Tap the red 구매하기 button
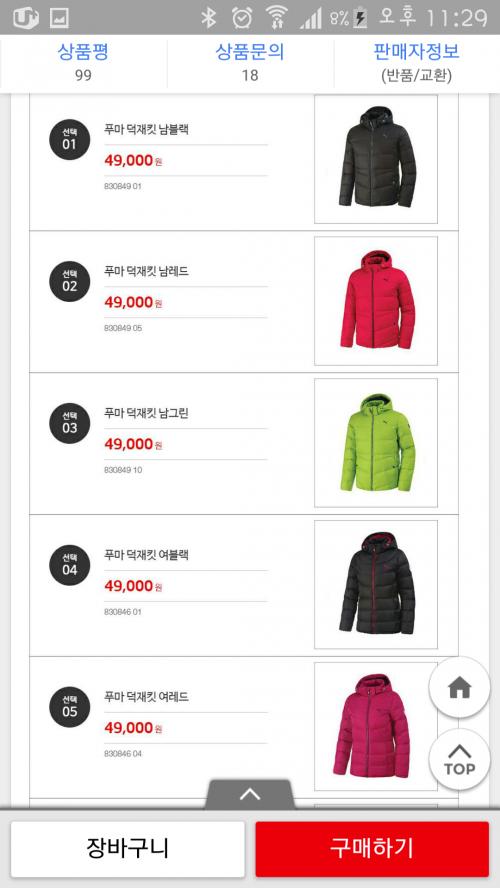Image resolution: width=500 pixels, height=888 pixels. [x=372, y=849]
